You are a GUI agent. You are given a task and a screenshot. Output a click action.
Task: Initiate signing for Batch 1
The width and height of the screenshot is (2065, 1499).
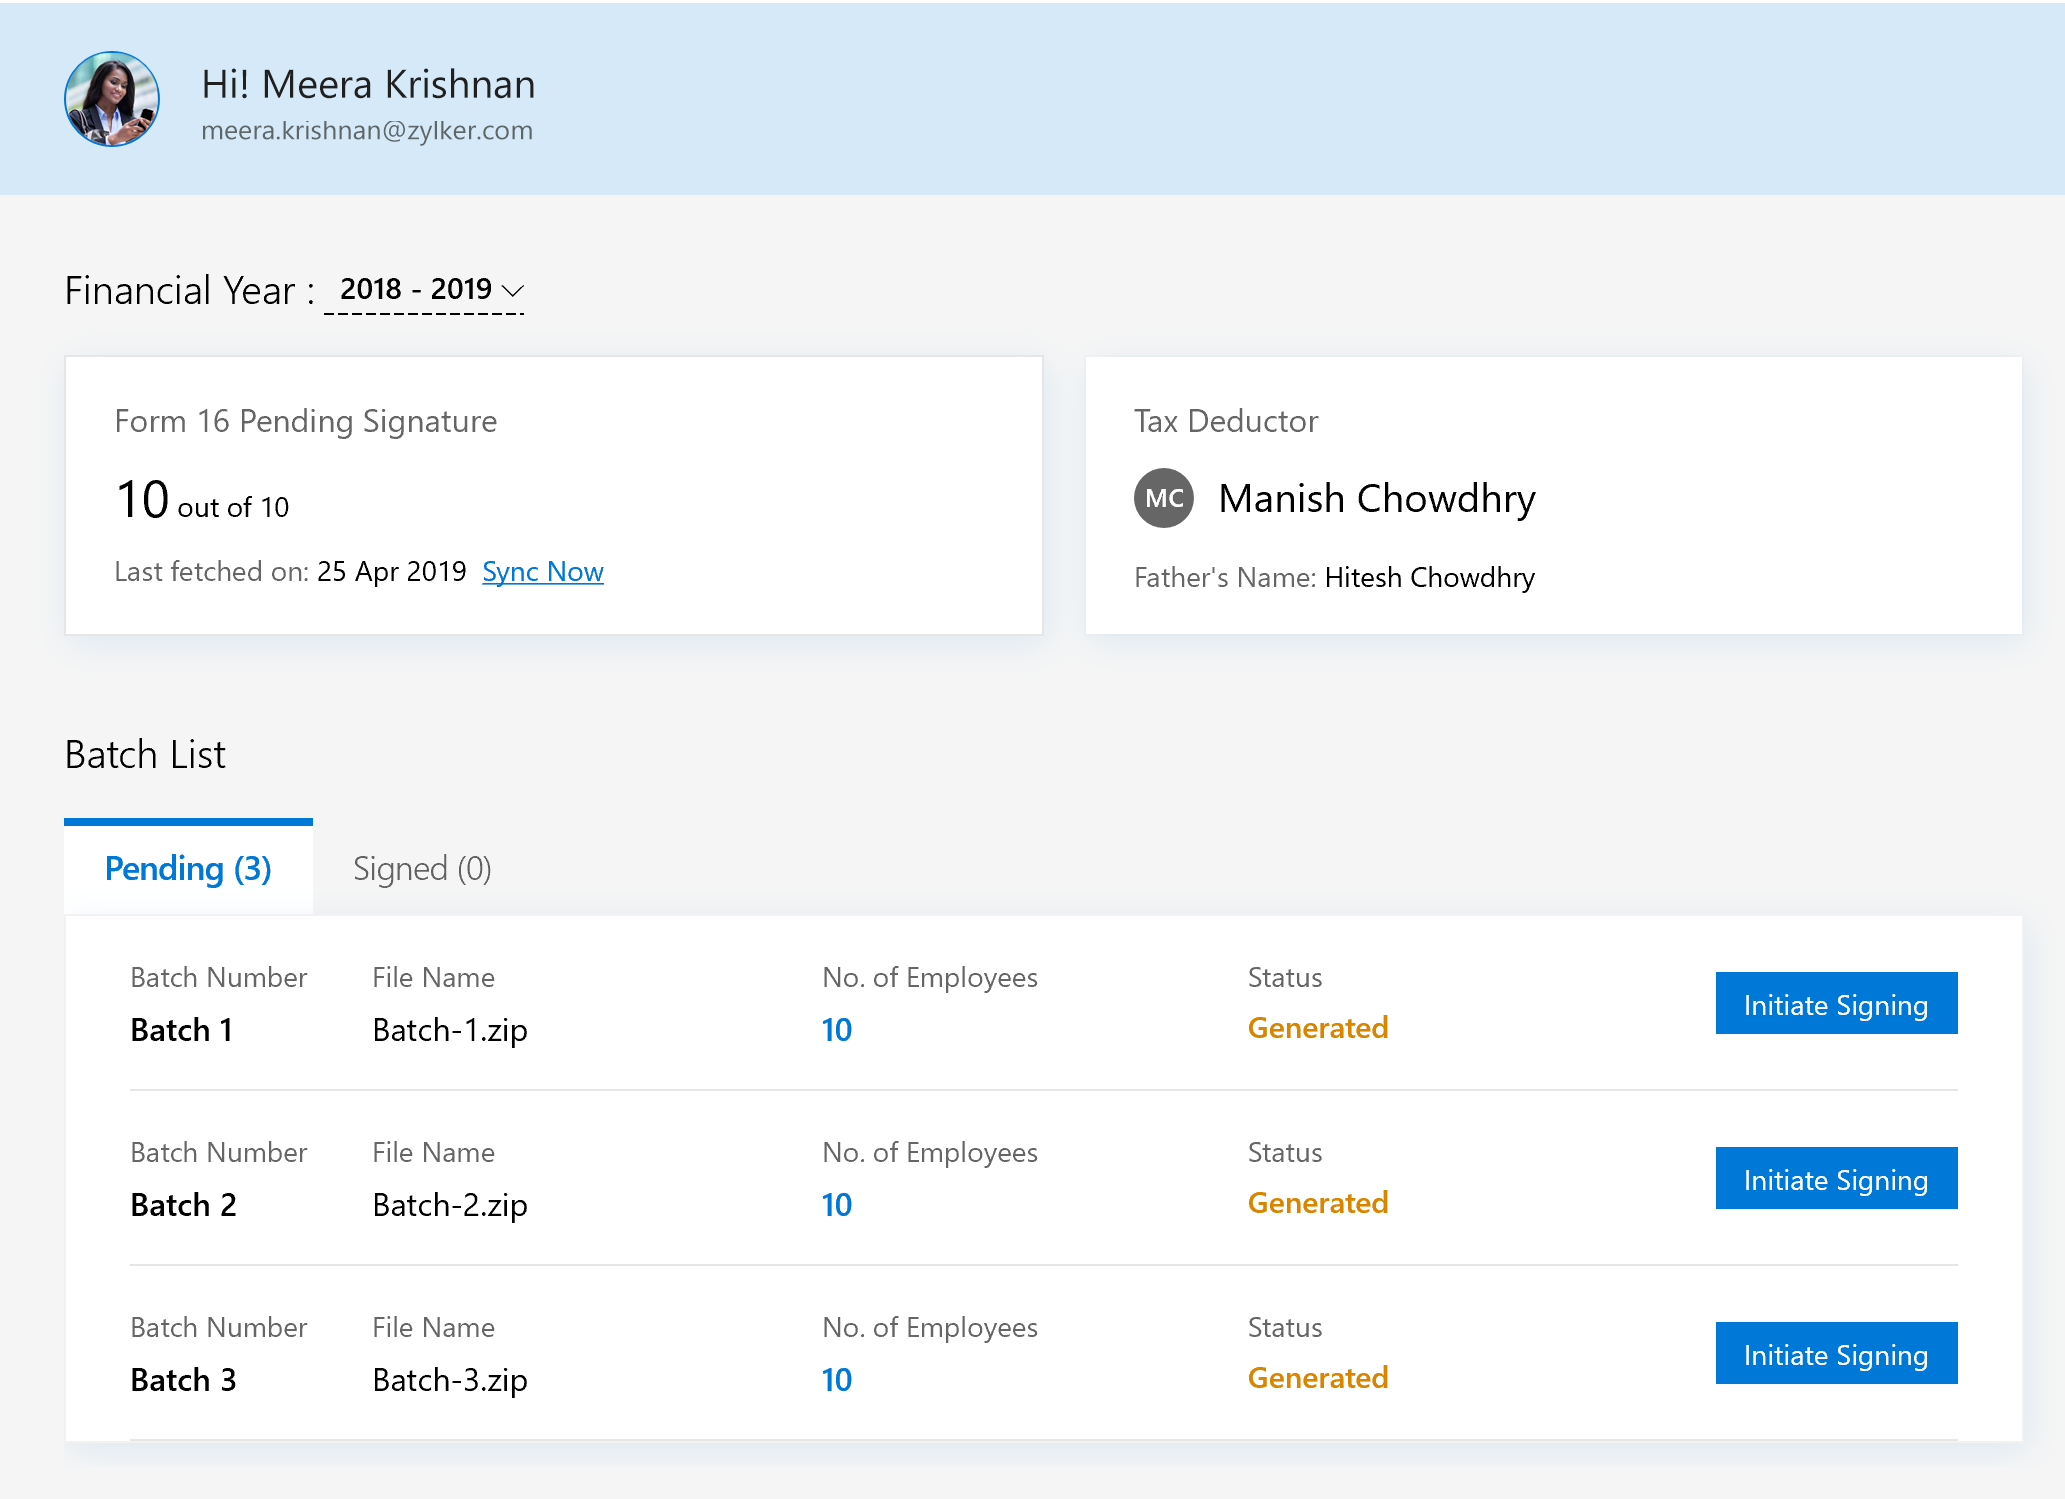click(x=1835, y=1004)
